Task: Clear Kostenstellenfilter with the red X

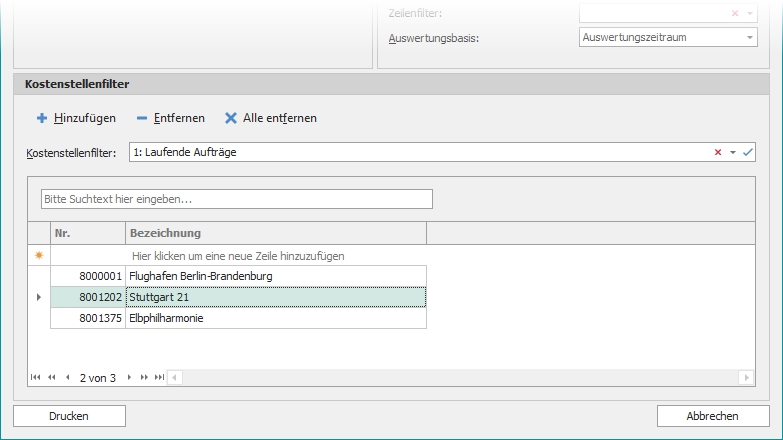Action: pos(717,153)
